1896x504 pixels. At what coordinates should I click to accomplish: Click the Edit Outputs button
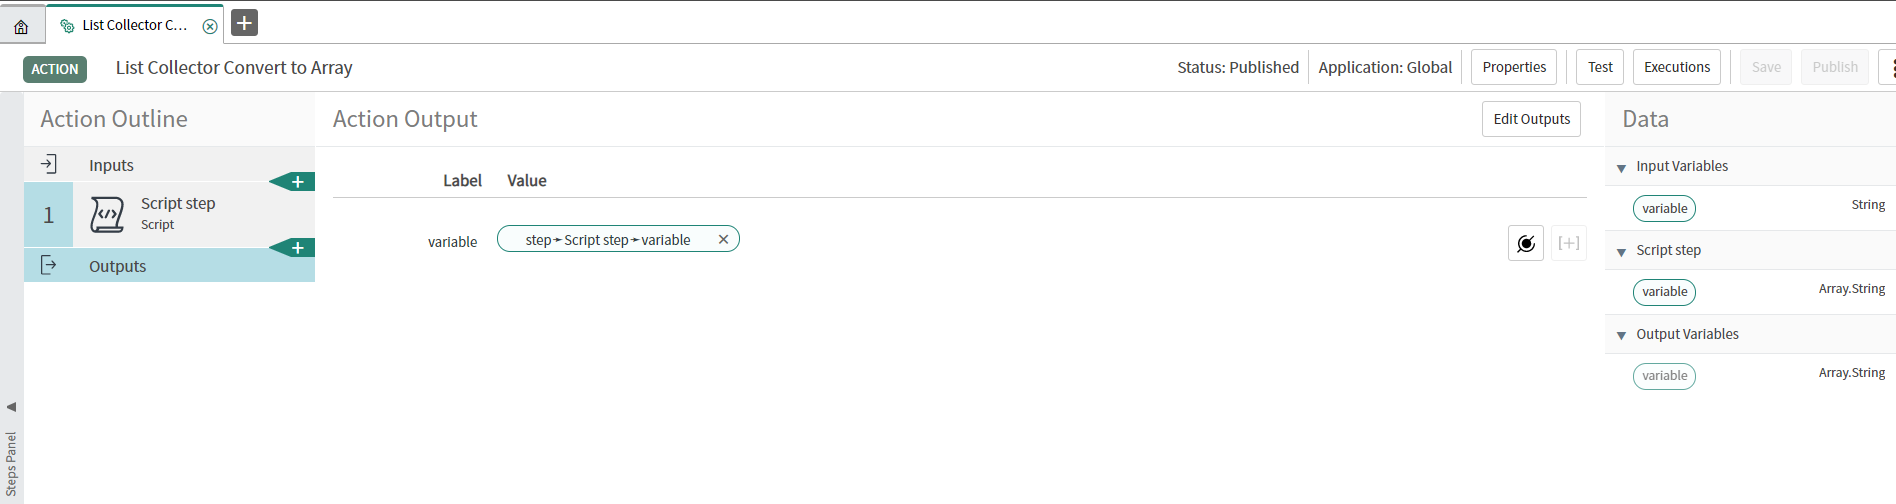click(x=1530, y=119)
